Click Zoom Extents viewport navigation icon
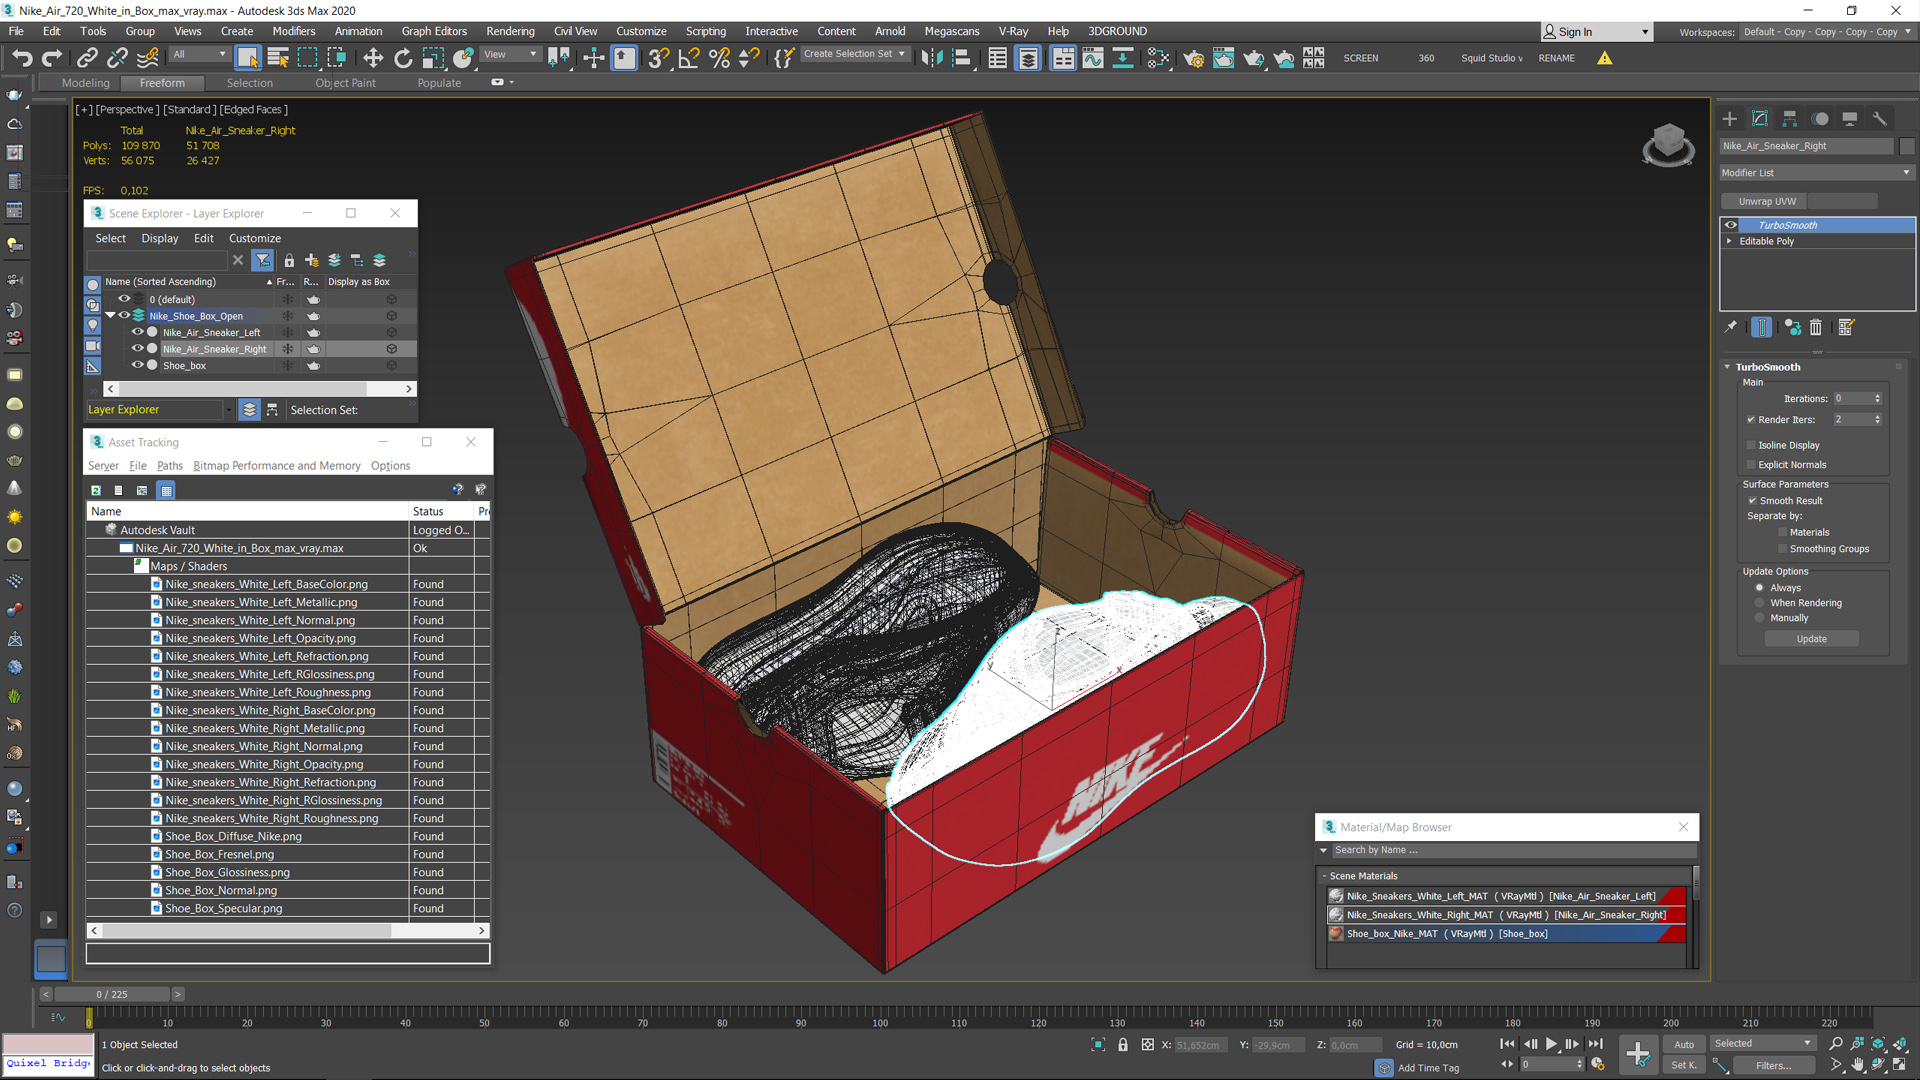 [1878, 1043]
